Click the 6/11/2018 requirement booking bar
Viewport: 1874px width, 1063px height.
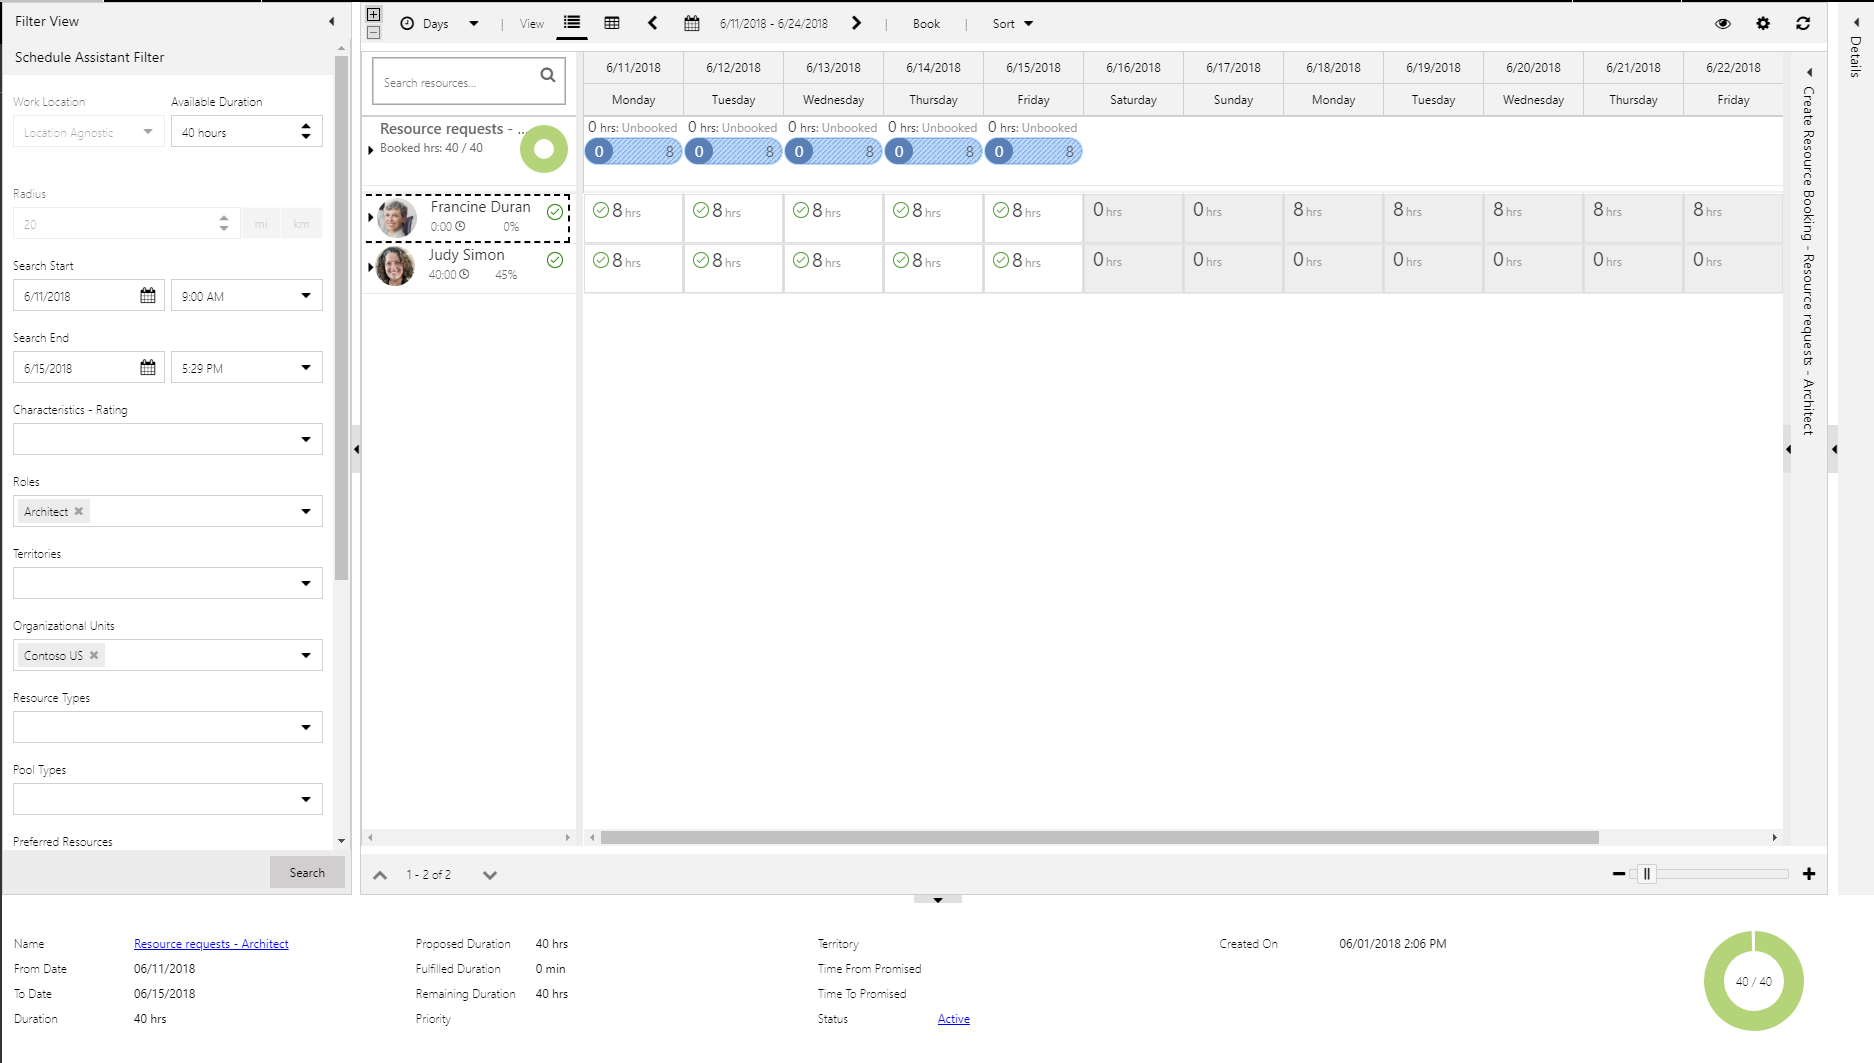[633, 151]
